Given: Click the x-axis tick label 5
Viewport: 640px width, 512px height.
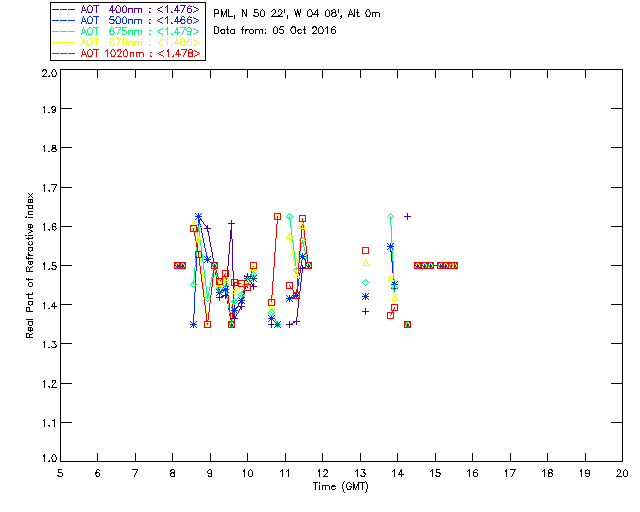Looking at the screenshot, I should coord(60,473).
